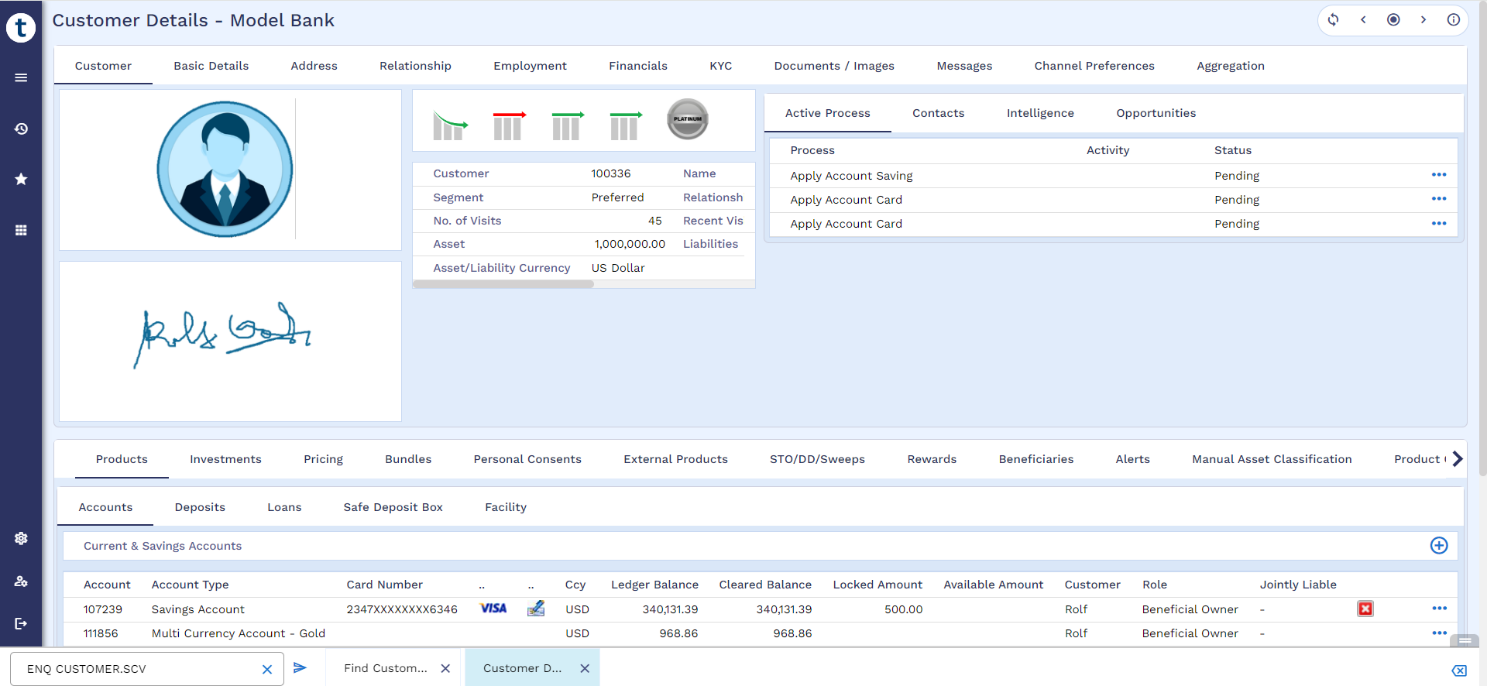Click the refresh icon in top toolbar

1333,20
